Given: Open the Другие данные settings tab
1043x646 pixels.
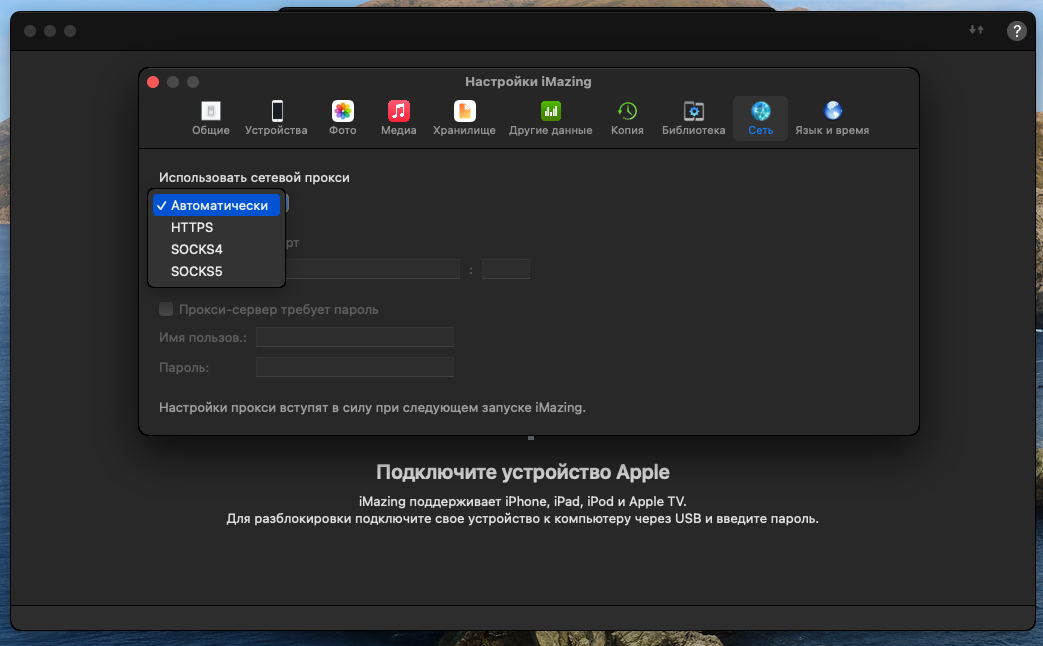Looking at the screenshot, I should 551,118.
